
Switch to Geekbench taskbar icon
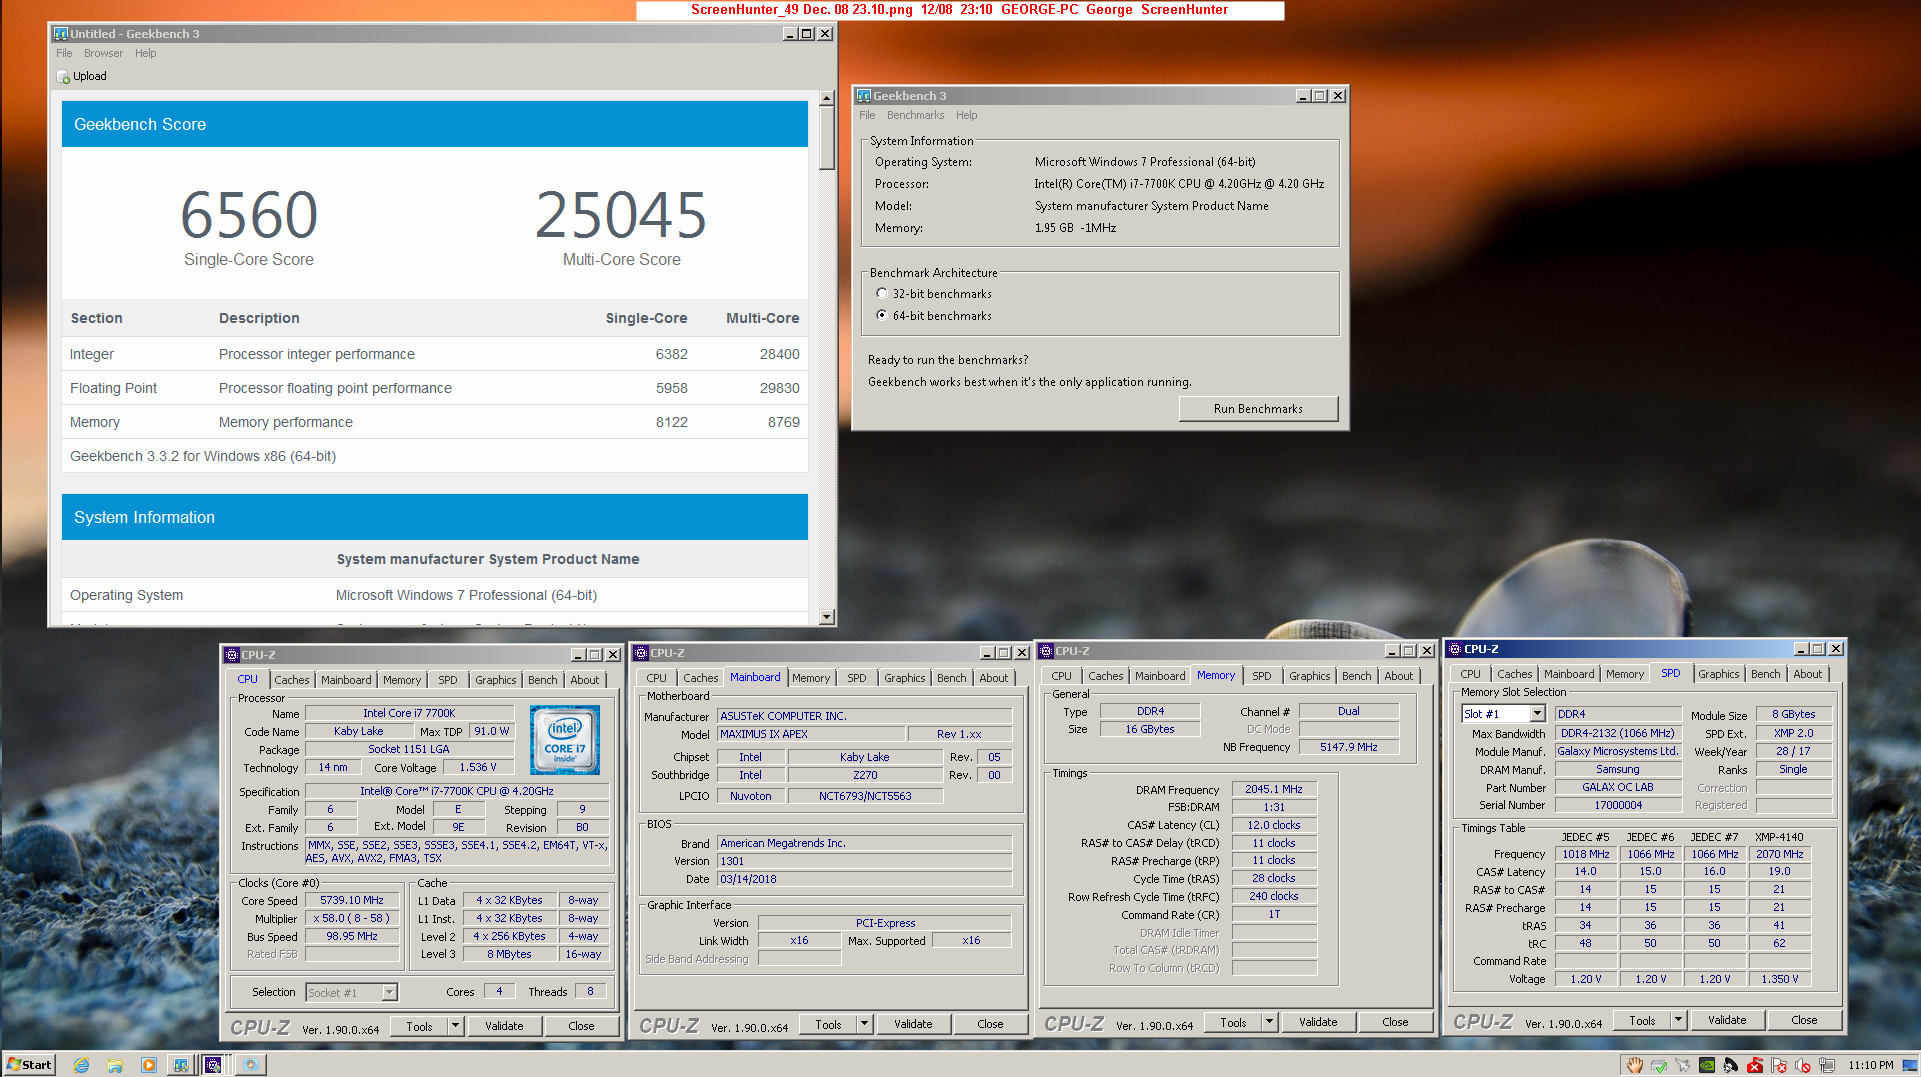point(181,1065)
